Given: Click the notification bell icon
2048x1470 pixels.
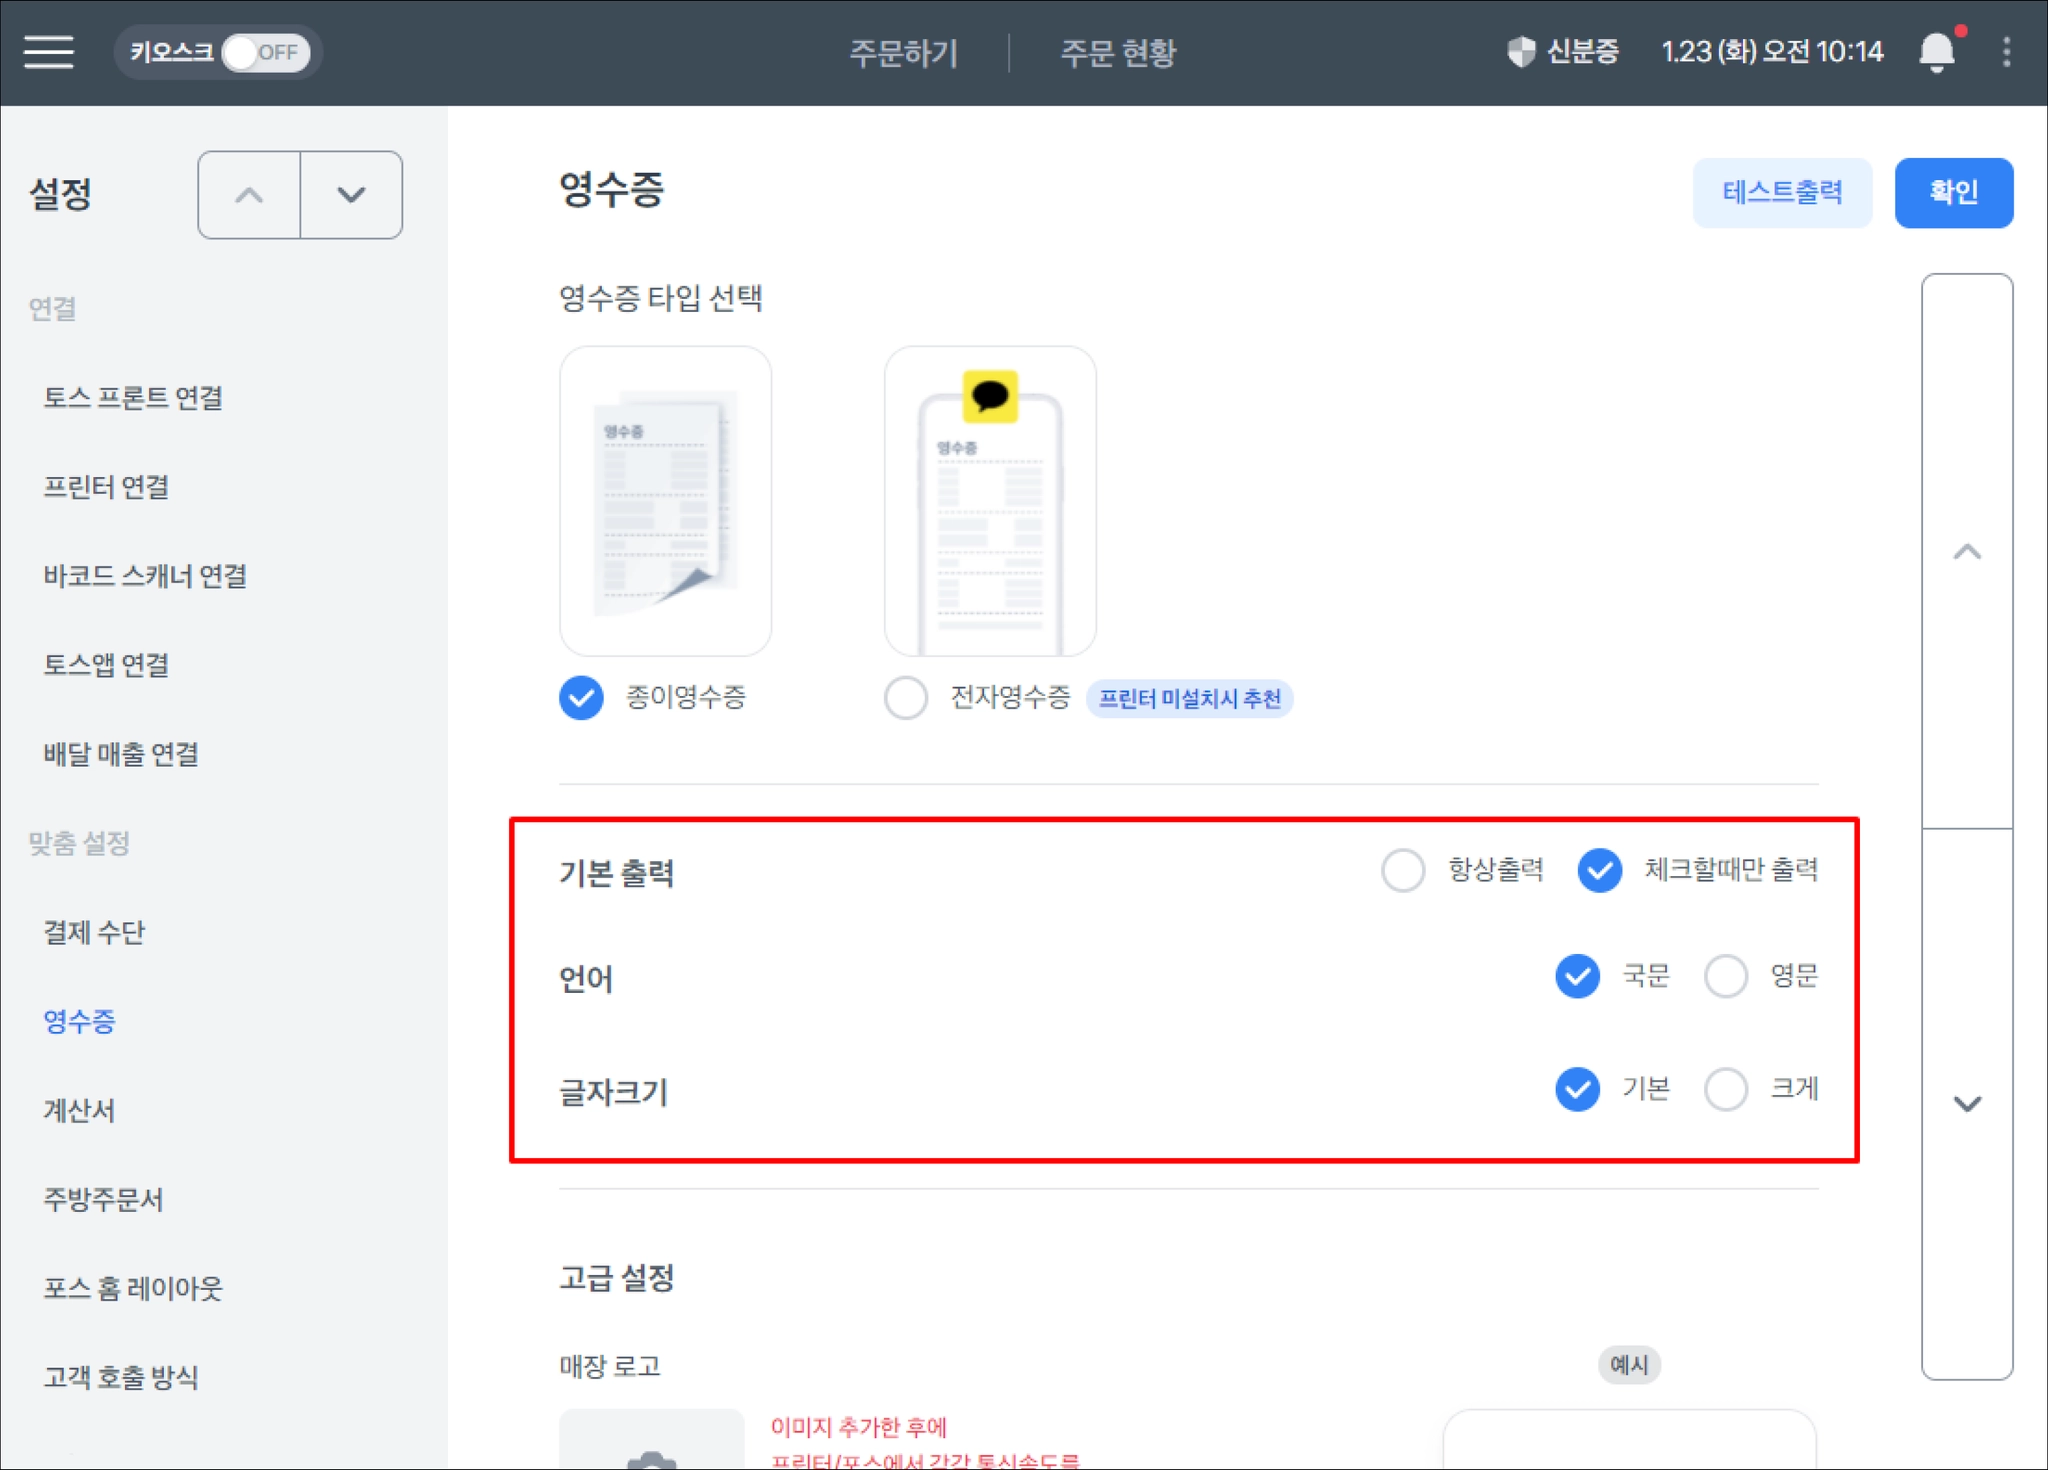Looking at the screenshot, I should 1936,52.
